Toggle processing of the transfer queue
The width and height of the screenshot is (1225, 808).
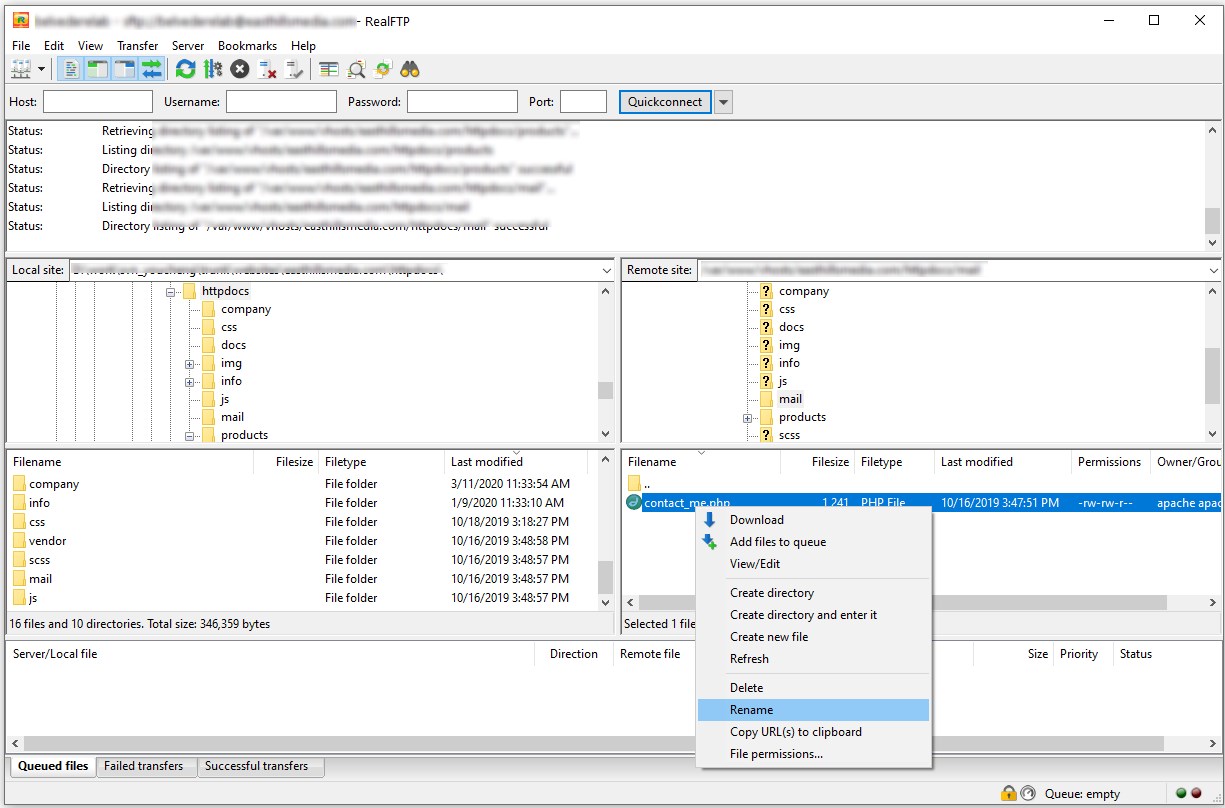tap(212, 69)
